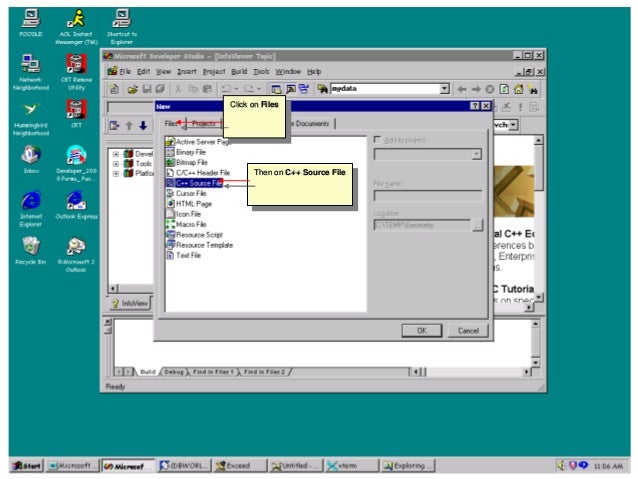The height and width of the screenshot is (479, 638).
Task: Click the InfoViewer pane scroll-up arrow
Action: [x=538, y=140]
